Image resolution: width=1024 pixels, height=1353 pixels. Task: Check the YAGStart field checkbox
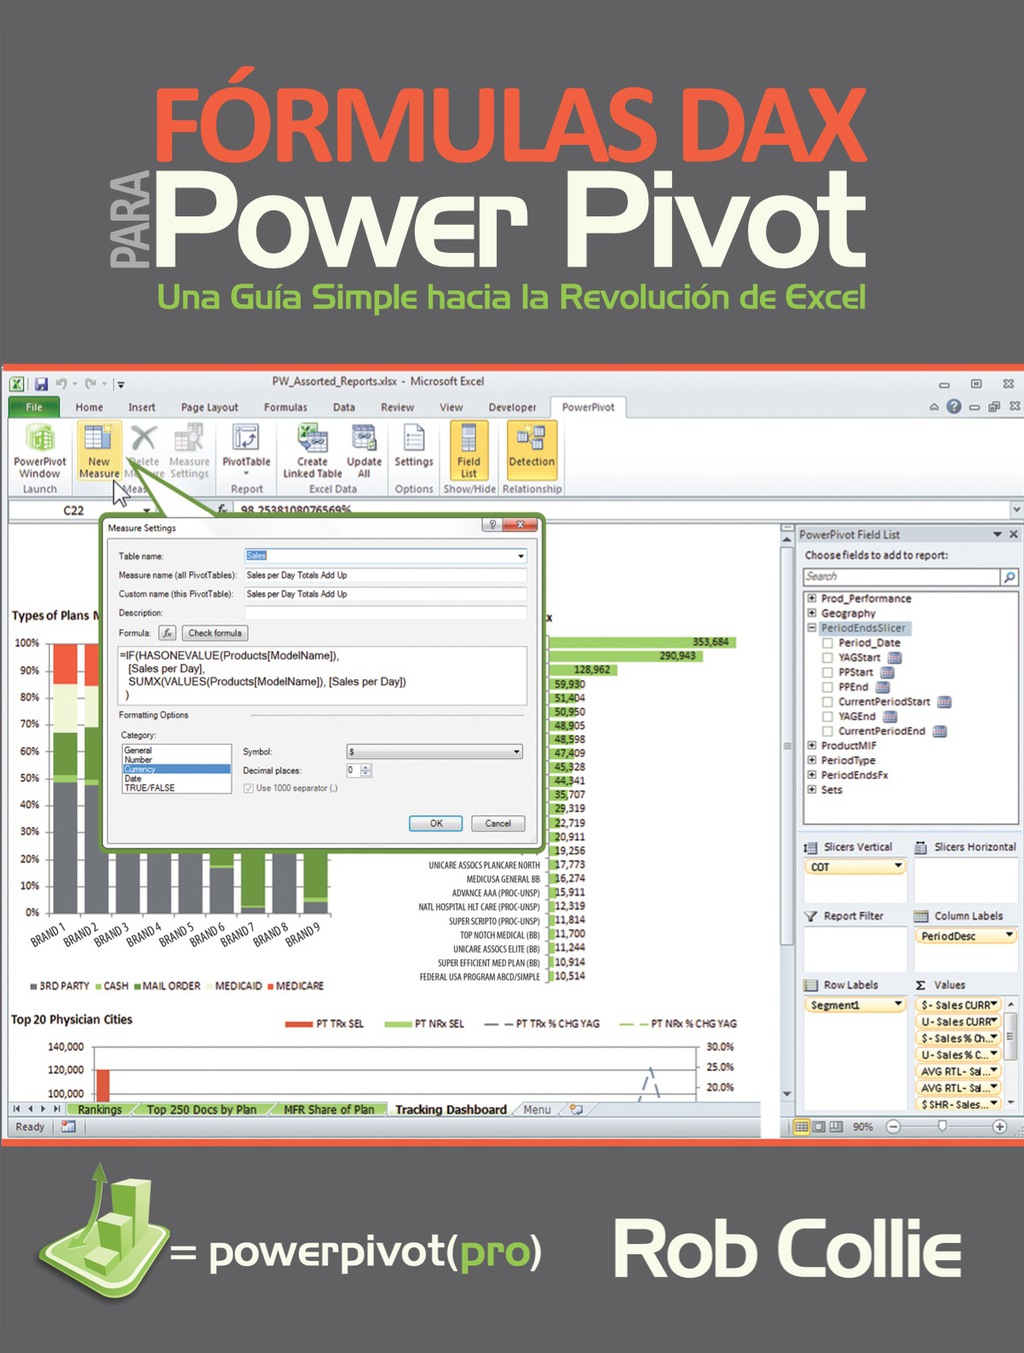click(x=828, y=658)
